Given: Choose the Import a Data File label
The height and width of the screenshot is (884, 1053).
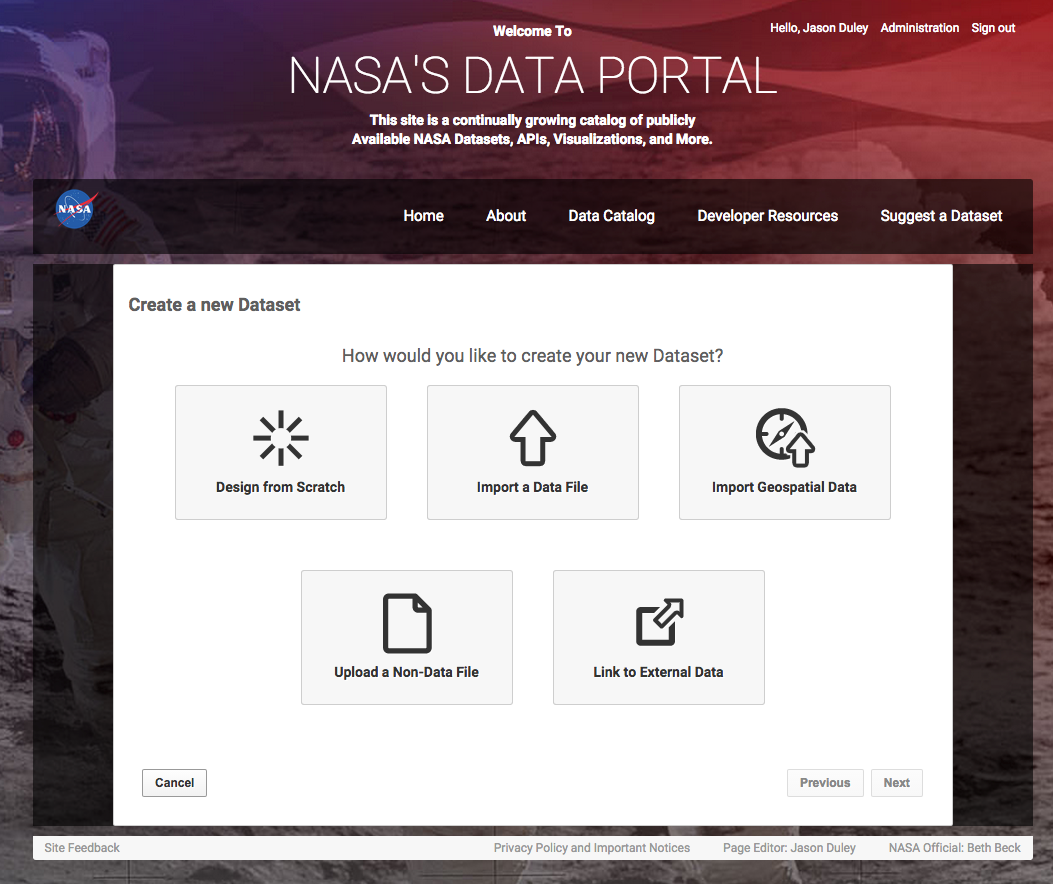Looking at the screenshot, I should click(533, 487).
